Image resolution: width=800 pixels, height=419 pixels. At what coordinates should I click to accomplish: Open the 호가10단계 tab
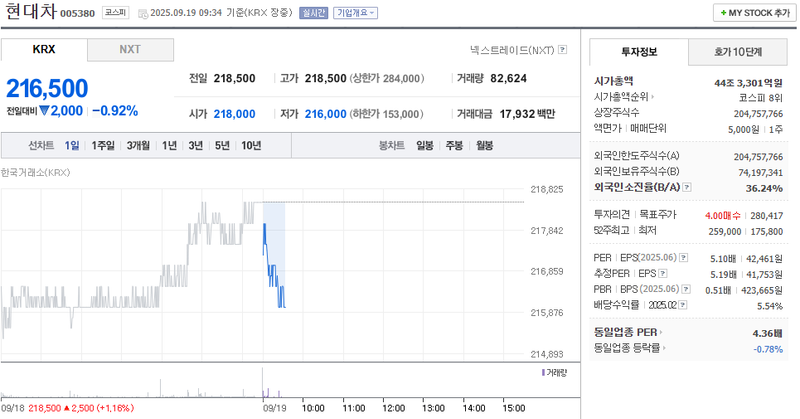pos(738,52)
